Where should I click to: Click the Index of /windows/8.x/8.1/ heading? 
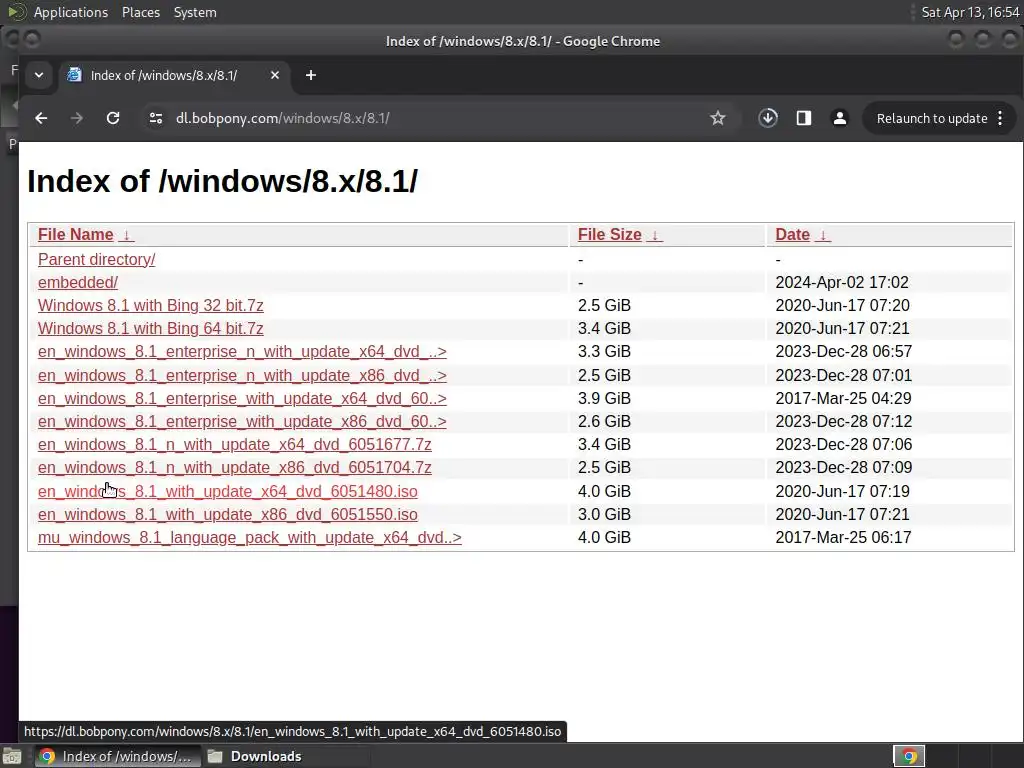coord(222,181)
